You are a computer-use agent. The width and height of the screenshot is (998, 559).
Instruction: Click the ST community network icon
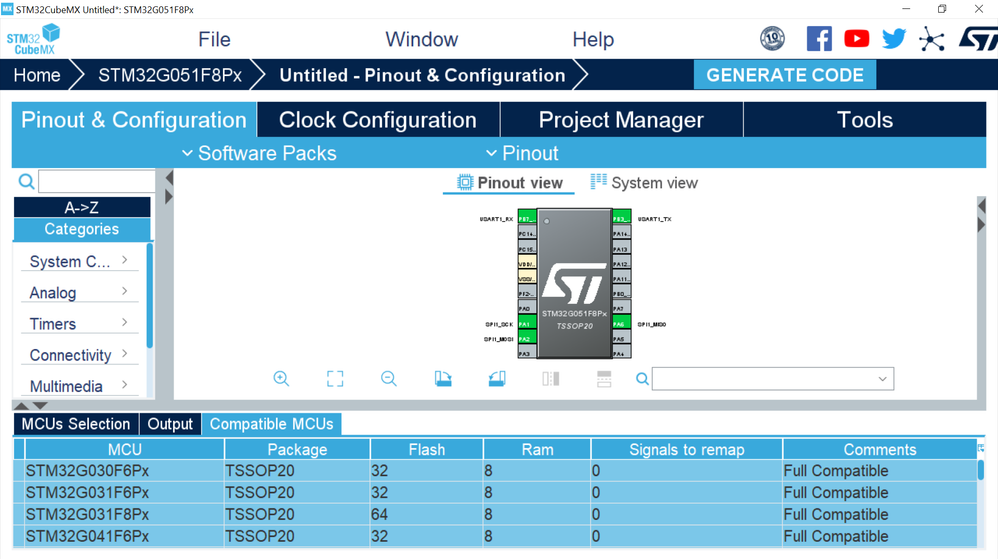932,39
